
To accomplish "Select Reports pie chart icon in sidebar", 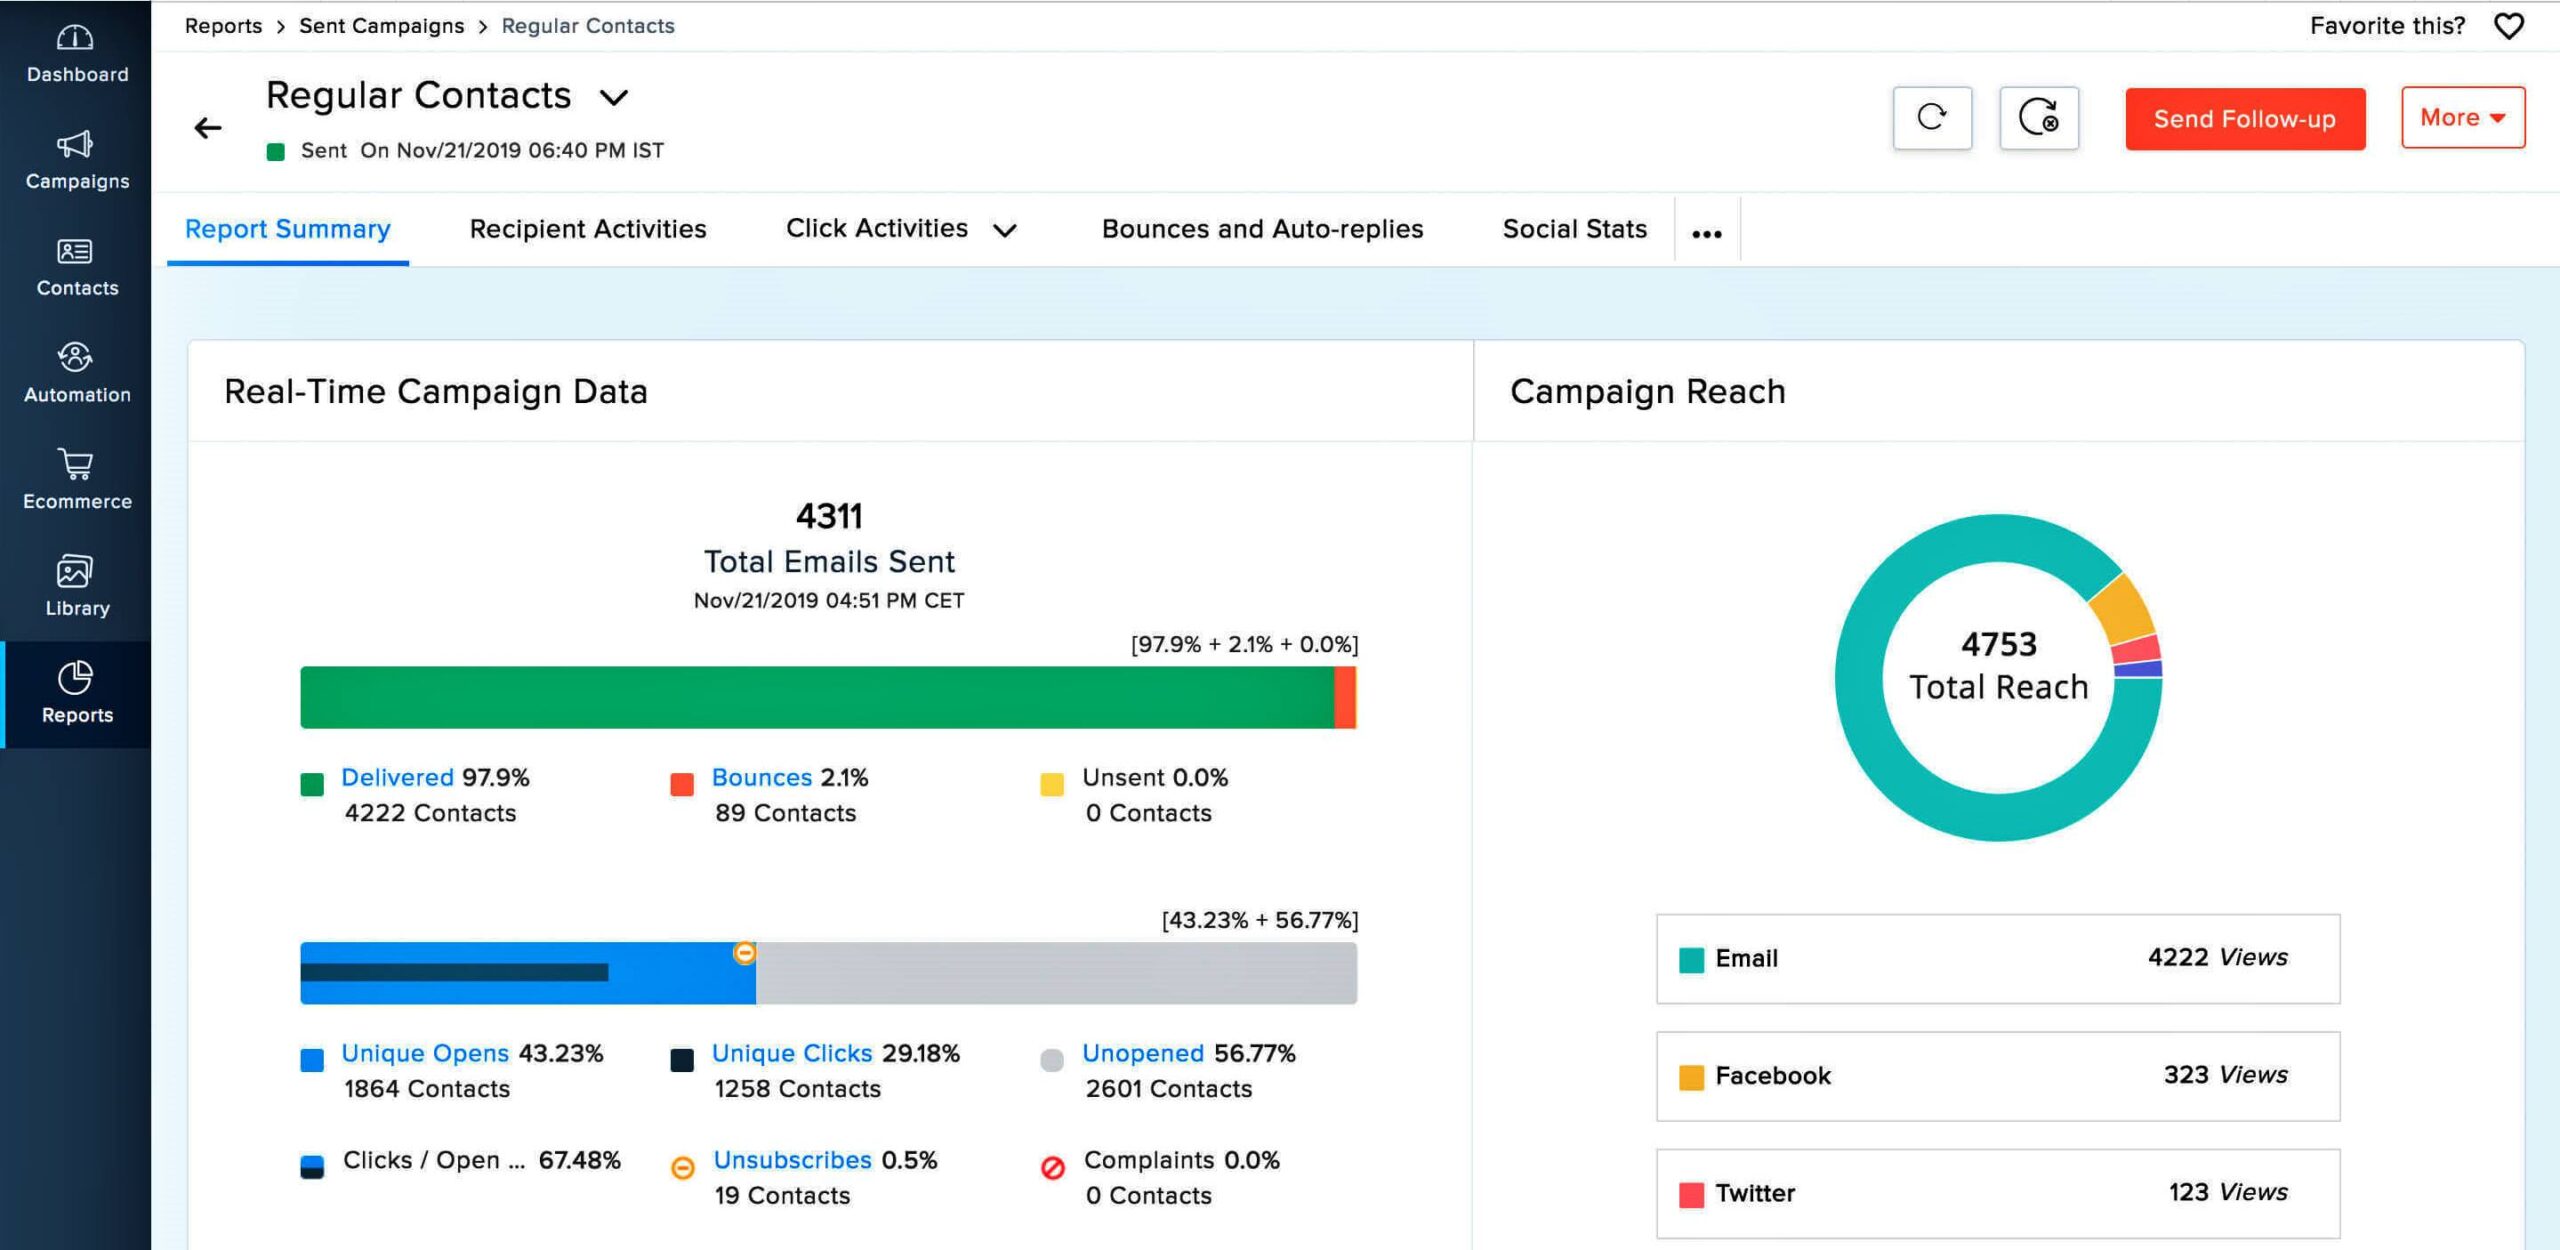I will [75, 678].
